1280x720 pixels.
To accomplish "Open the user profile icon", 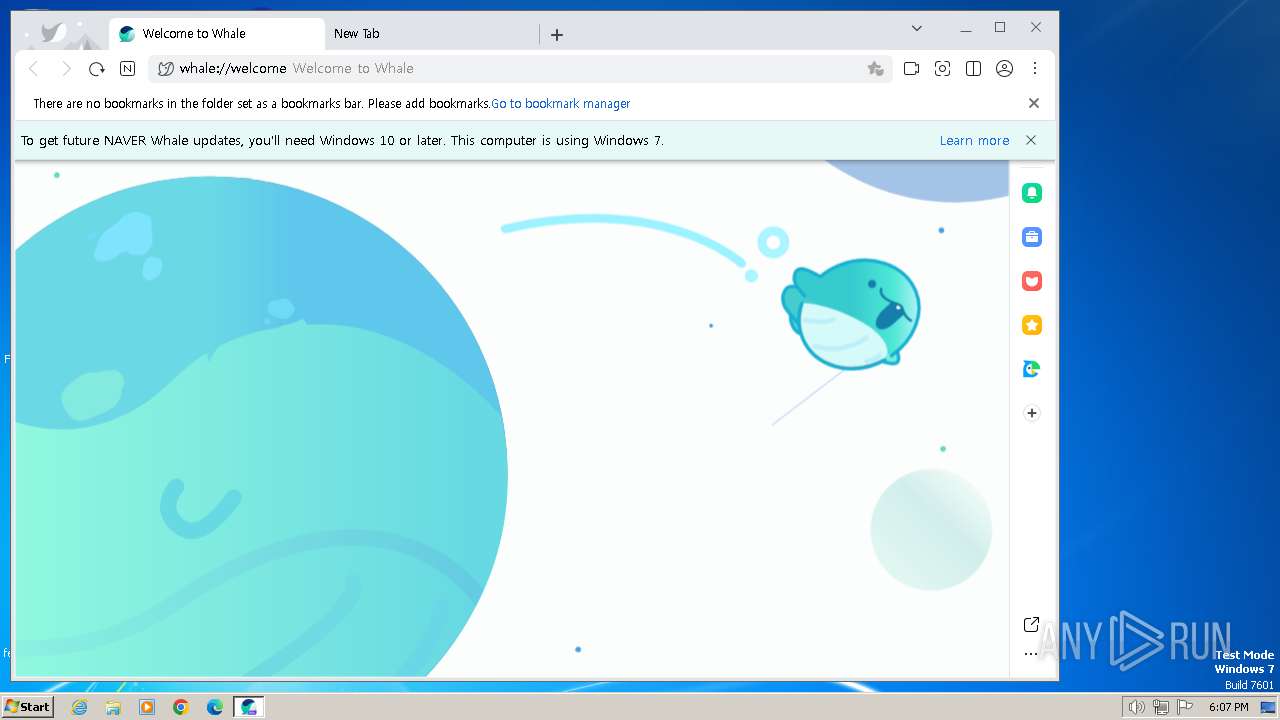I will click(1004, 69).
